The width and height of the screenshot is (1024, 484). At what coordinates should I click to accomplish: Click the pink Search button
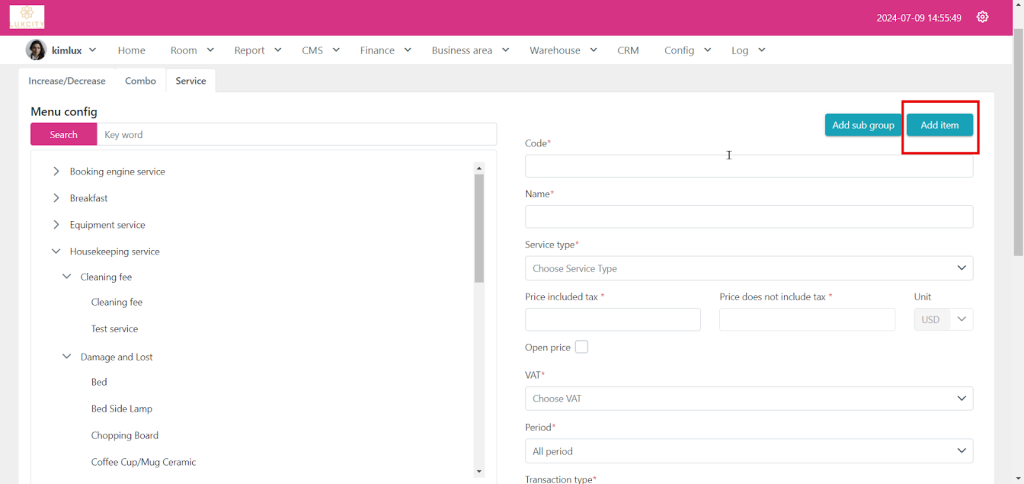pos(63,134)
